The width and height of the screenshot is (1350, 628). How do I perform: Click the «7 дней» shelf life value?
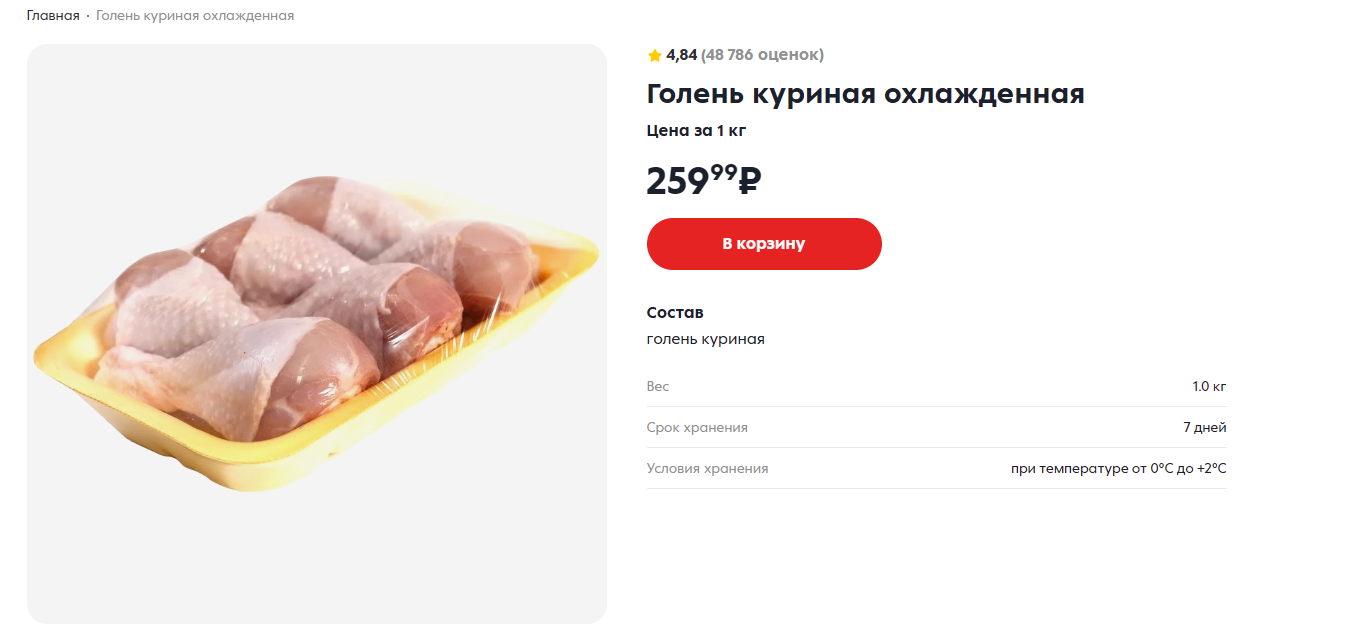pyautogui.click(x=1204, y=427)
